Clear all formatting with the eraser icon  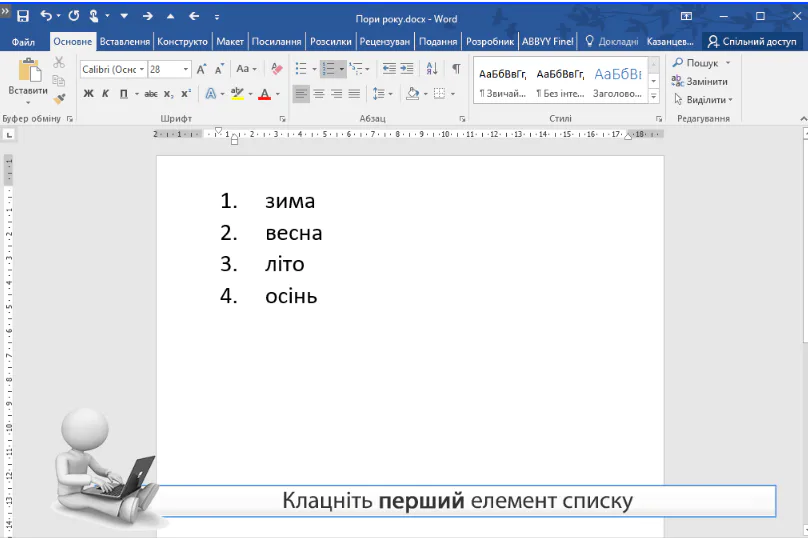tap(276, 69)
